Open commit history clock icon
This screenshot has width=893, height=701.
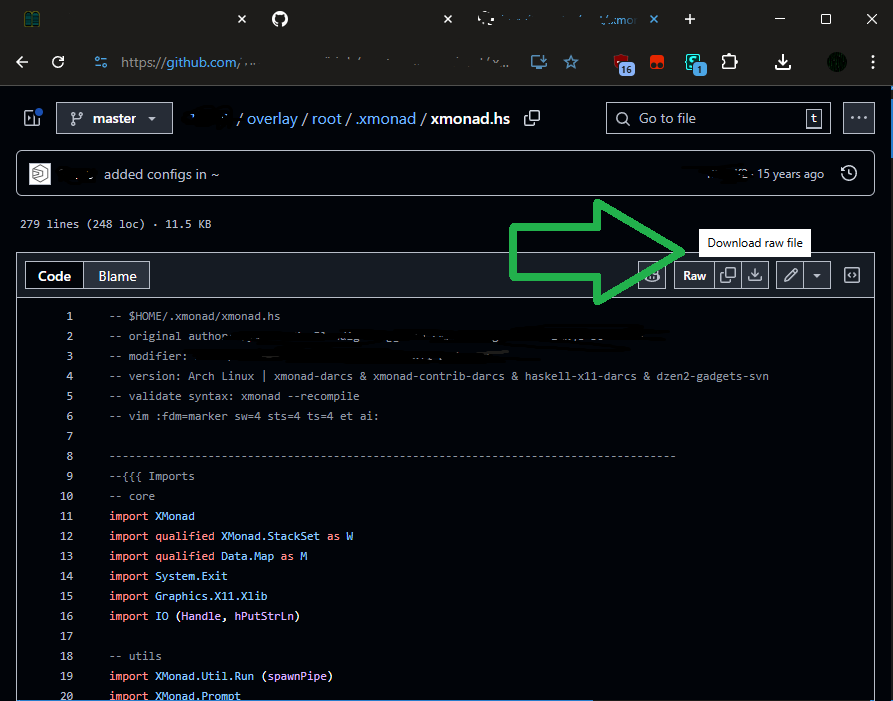pos(849,173)
